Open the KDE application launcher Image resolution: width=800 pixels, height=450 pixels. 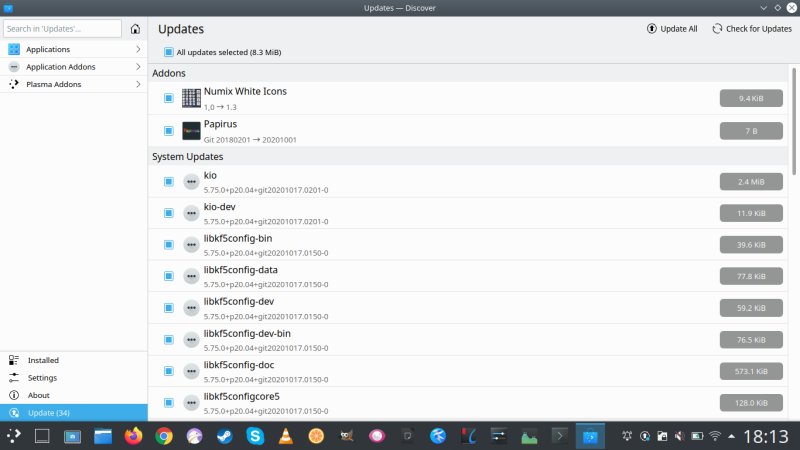(x=14, y=436)
